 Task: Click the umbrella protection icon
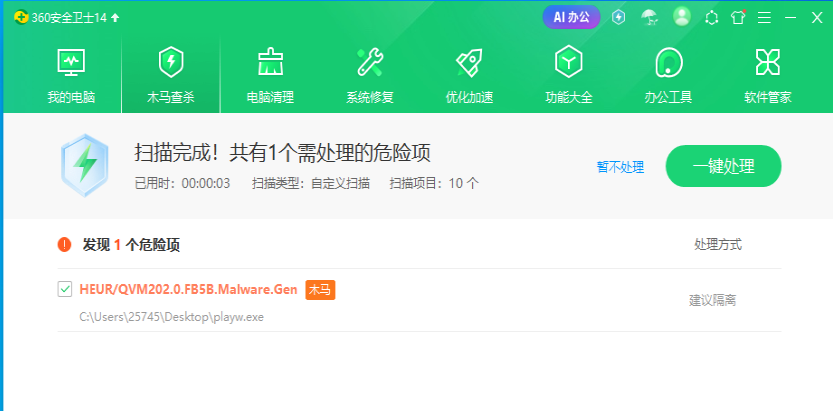[649, 18]
